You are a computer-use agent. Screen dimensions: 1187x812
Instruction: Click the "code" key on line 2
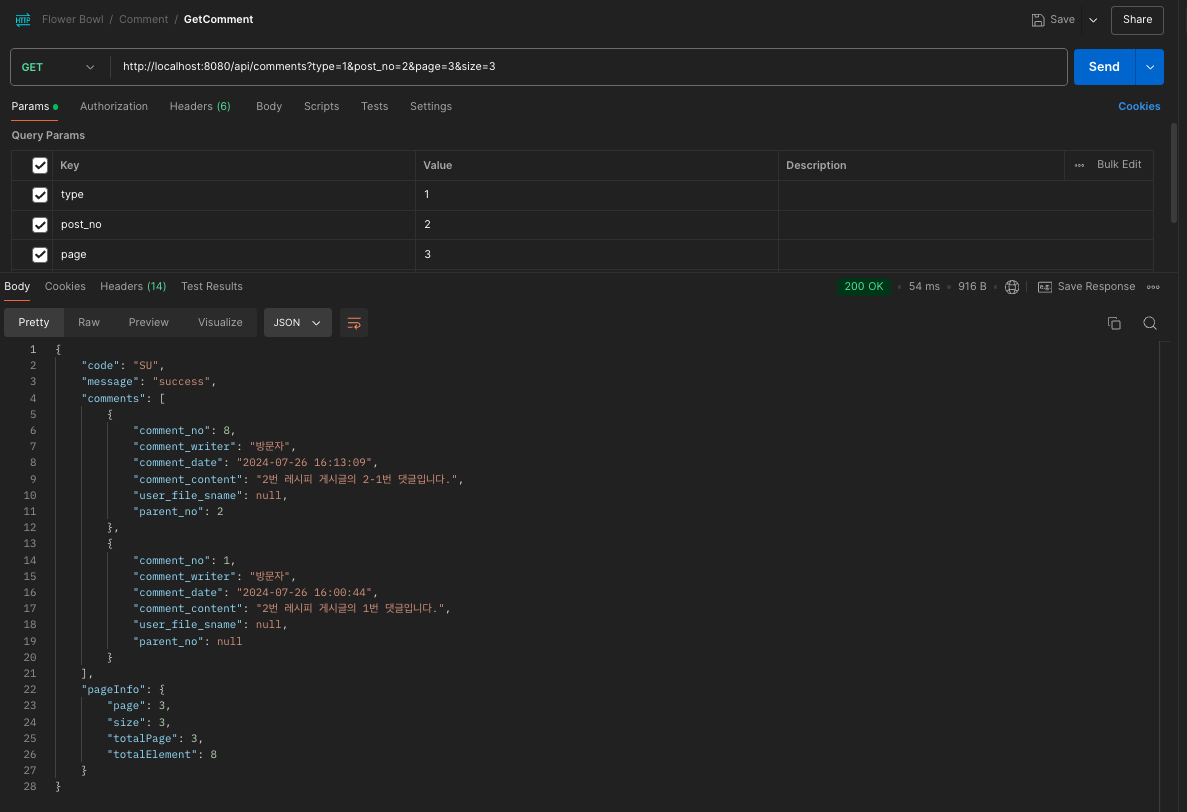click(100, 366)
